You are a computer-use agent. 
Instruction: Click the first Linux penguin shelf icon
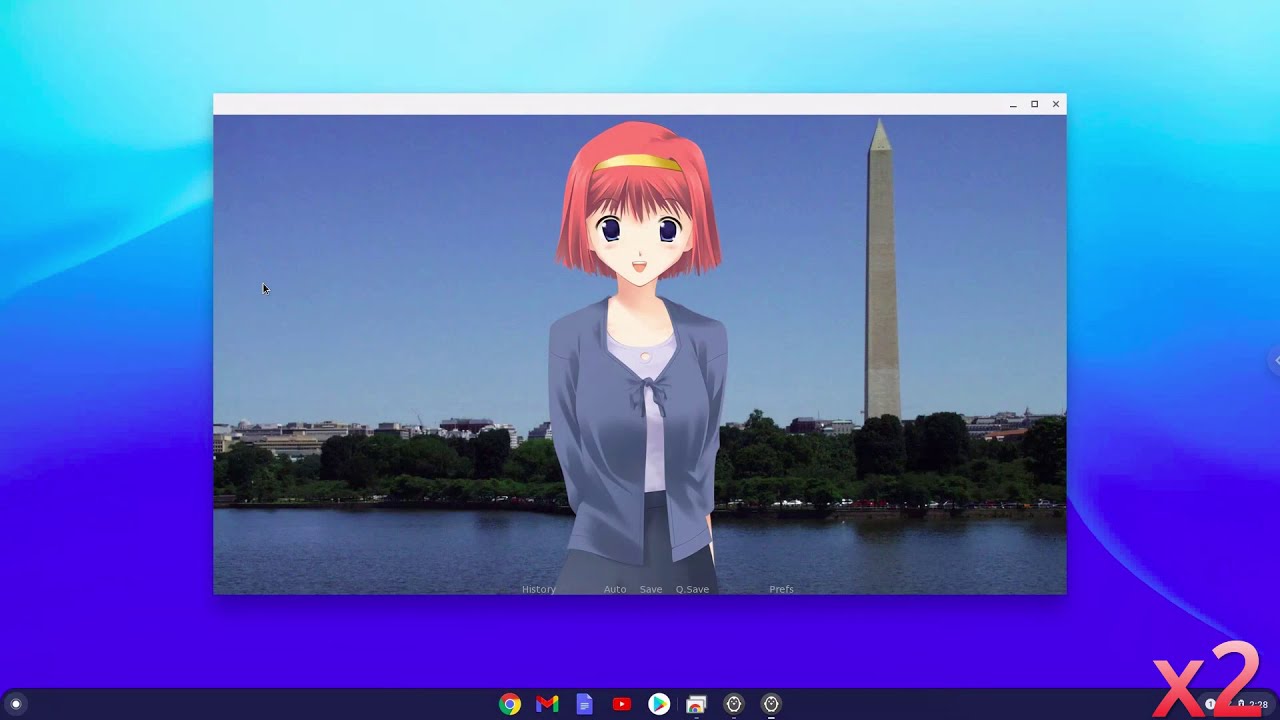(734, 704)
